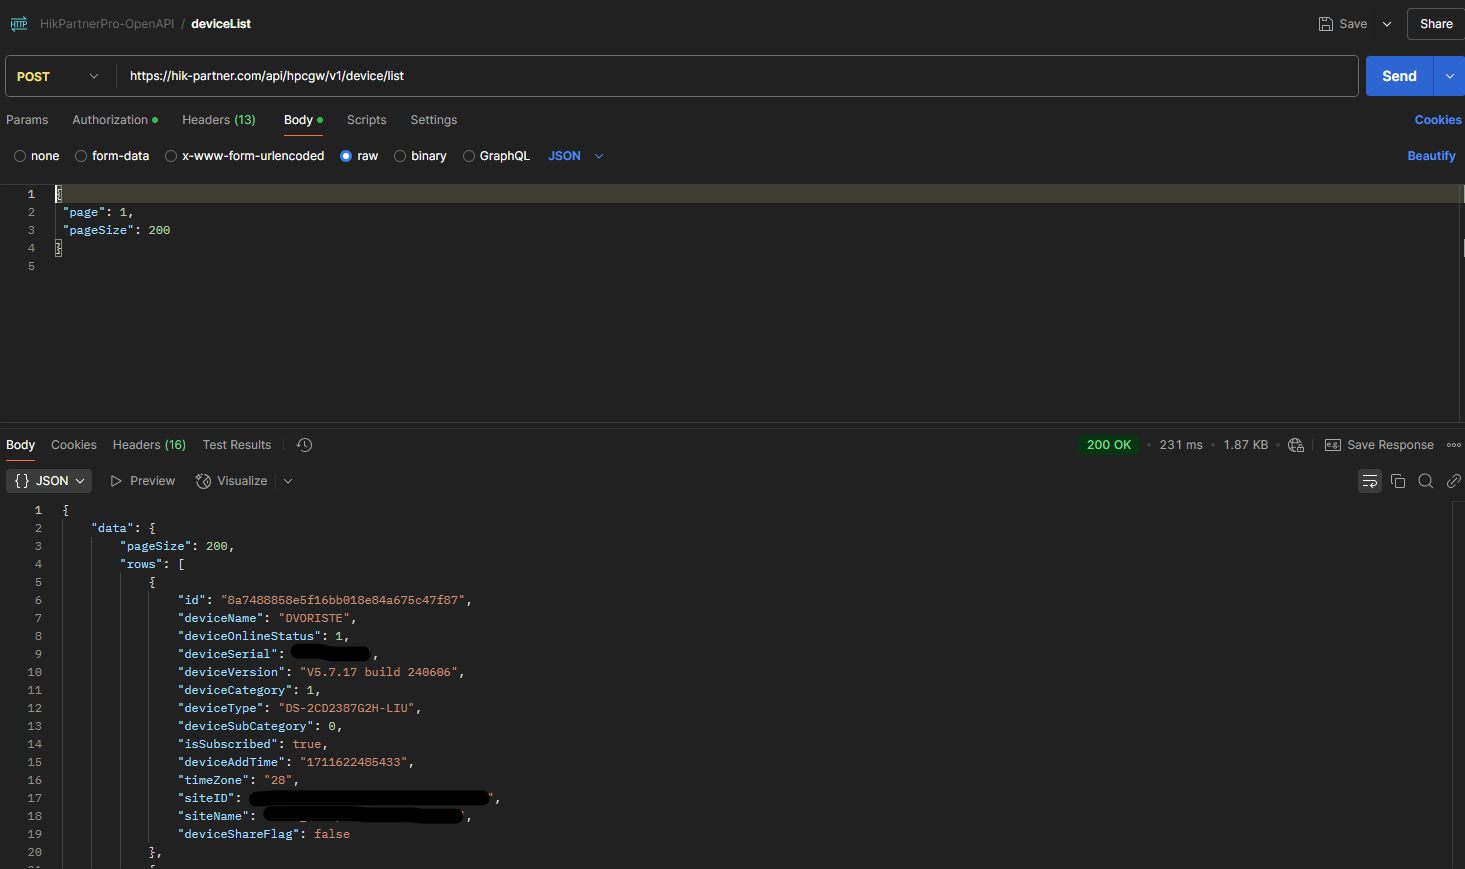Copy the response body using copy icon
The width and height of the screenshot is (1465, 869).
point(1398,481)
